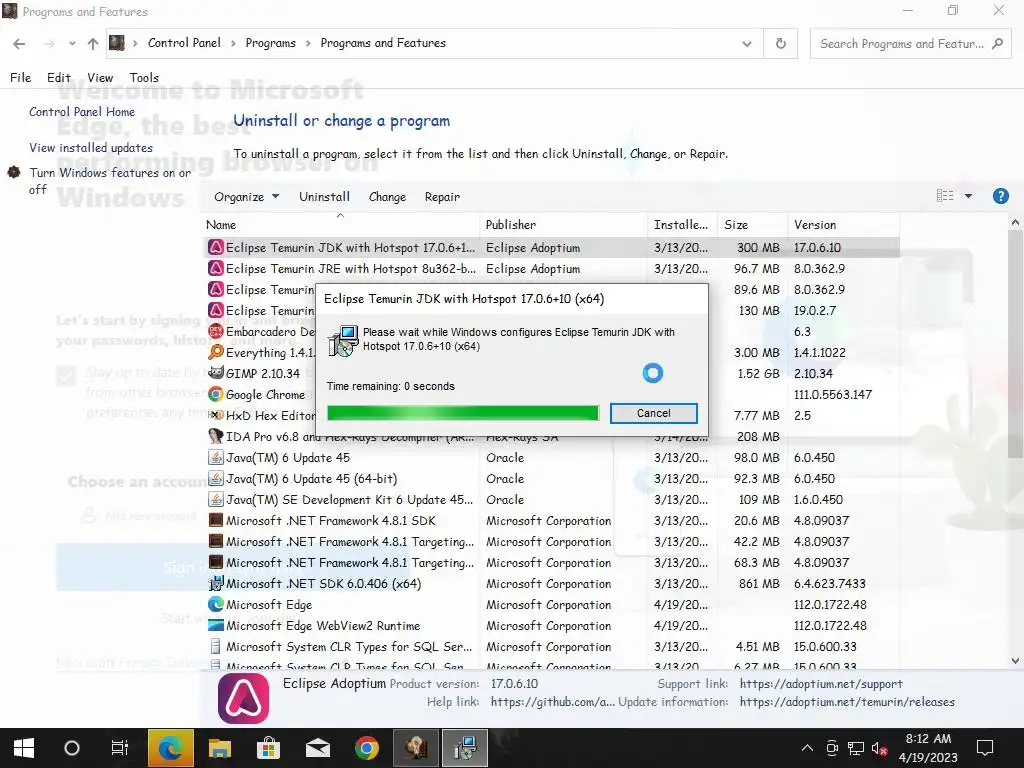
Task: Click the muted volume tray icon
Action: (x=879, y=748)
